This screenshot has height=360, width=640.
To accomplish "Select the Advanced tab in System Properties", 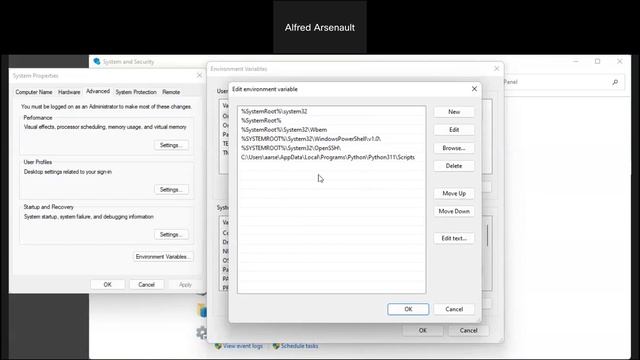I will tap(98, 91).
